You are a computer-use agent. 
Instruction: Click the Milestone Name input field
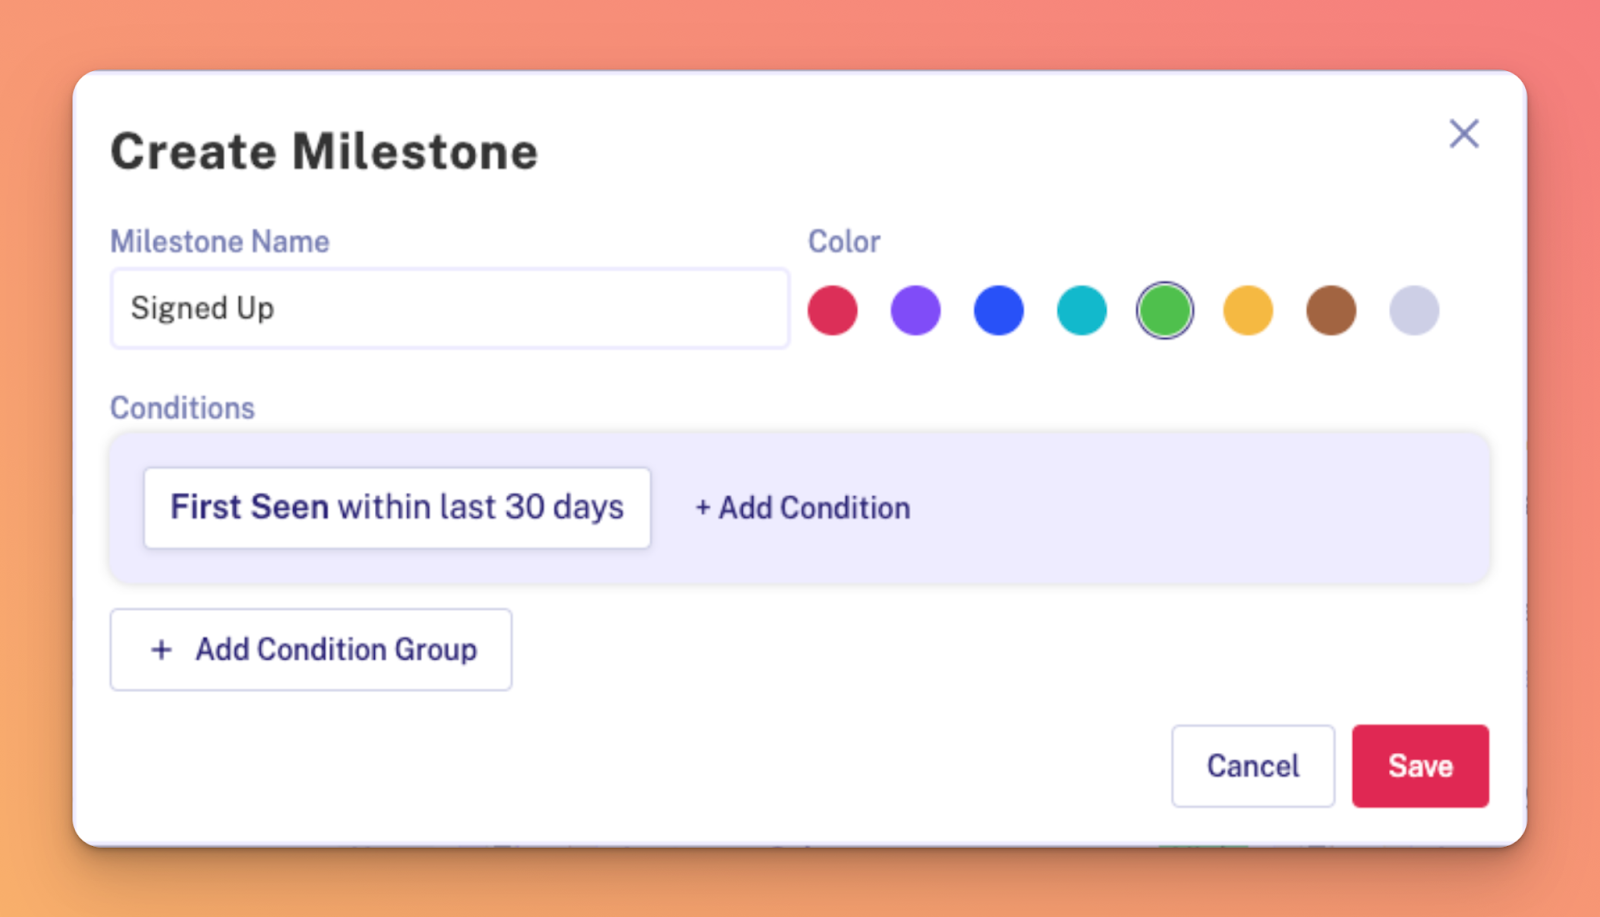pyautogui.click(x=449, y=308)
